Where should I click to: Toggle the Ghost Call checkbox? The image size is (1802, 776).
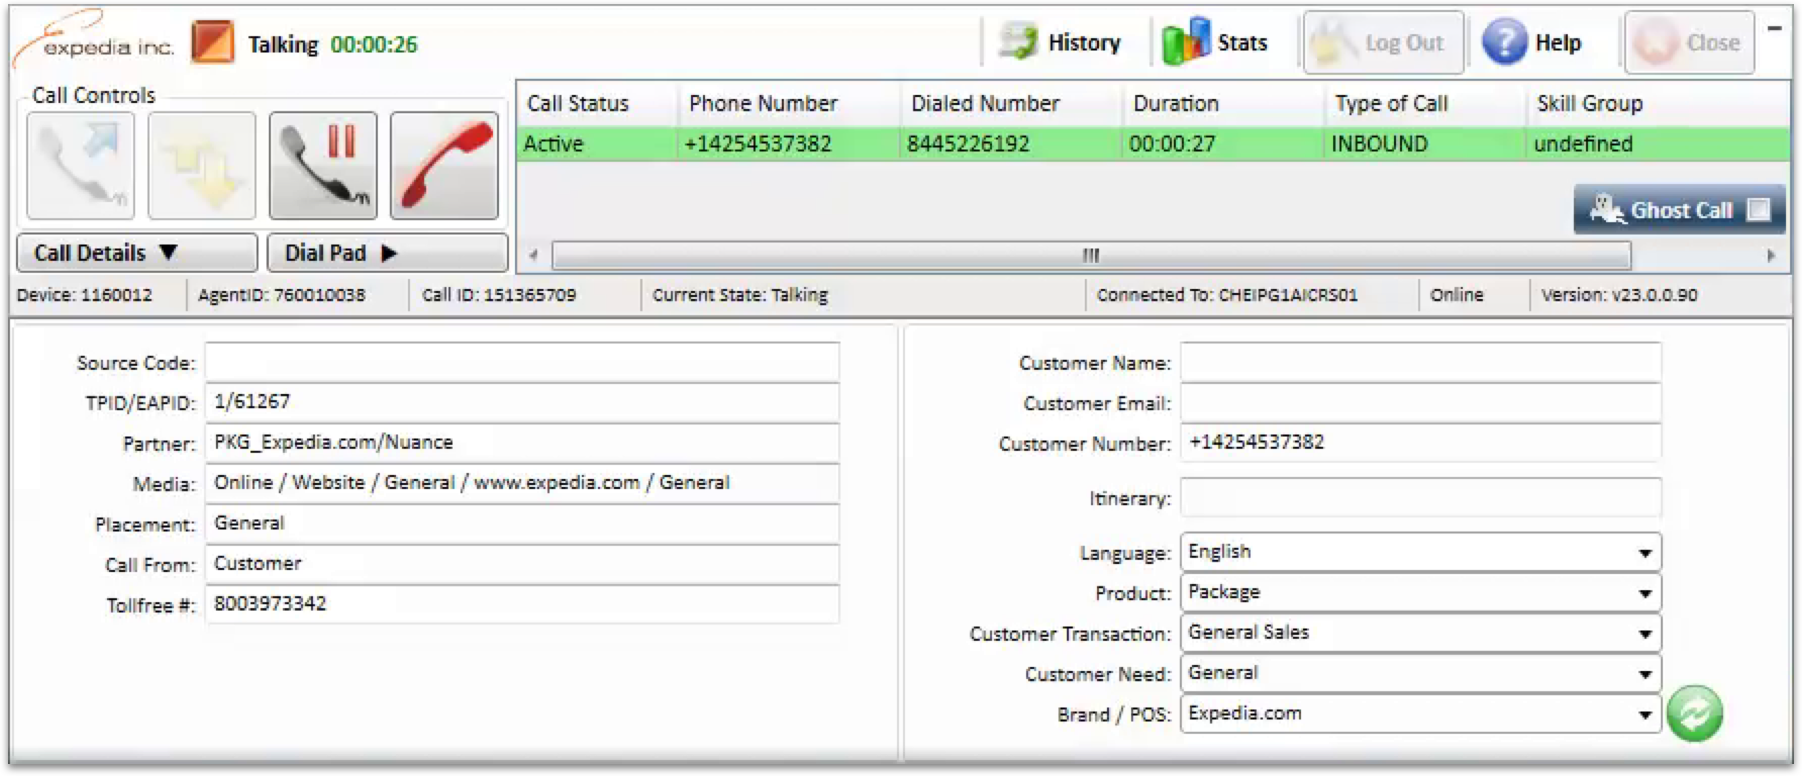(x=1758, y=210)
